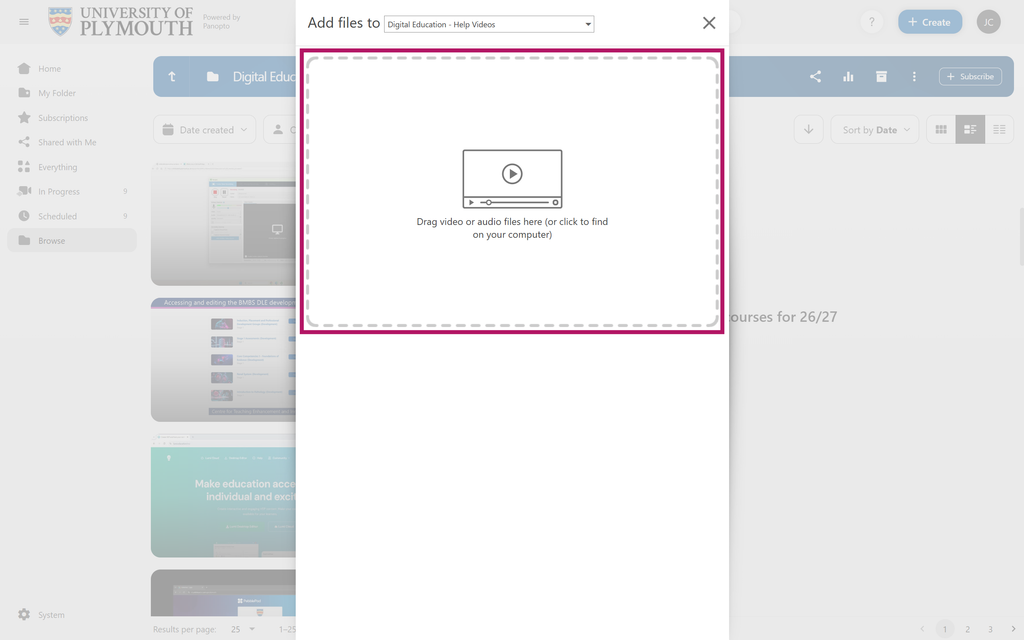Open the help question mark icon
The height and width of the screenshot is (640, 1024).
click(871, 22)
